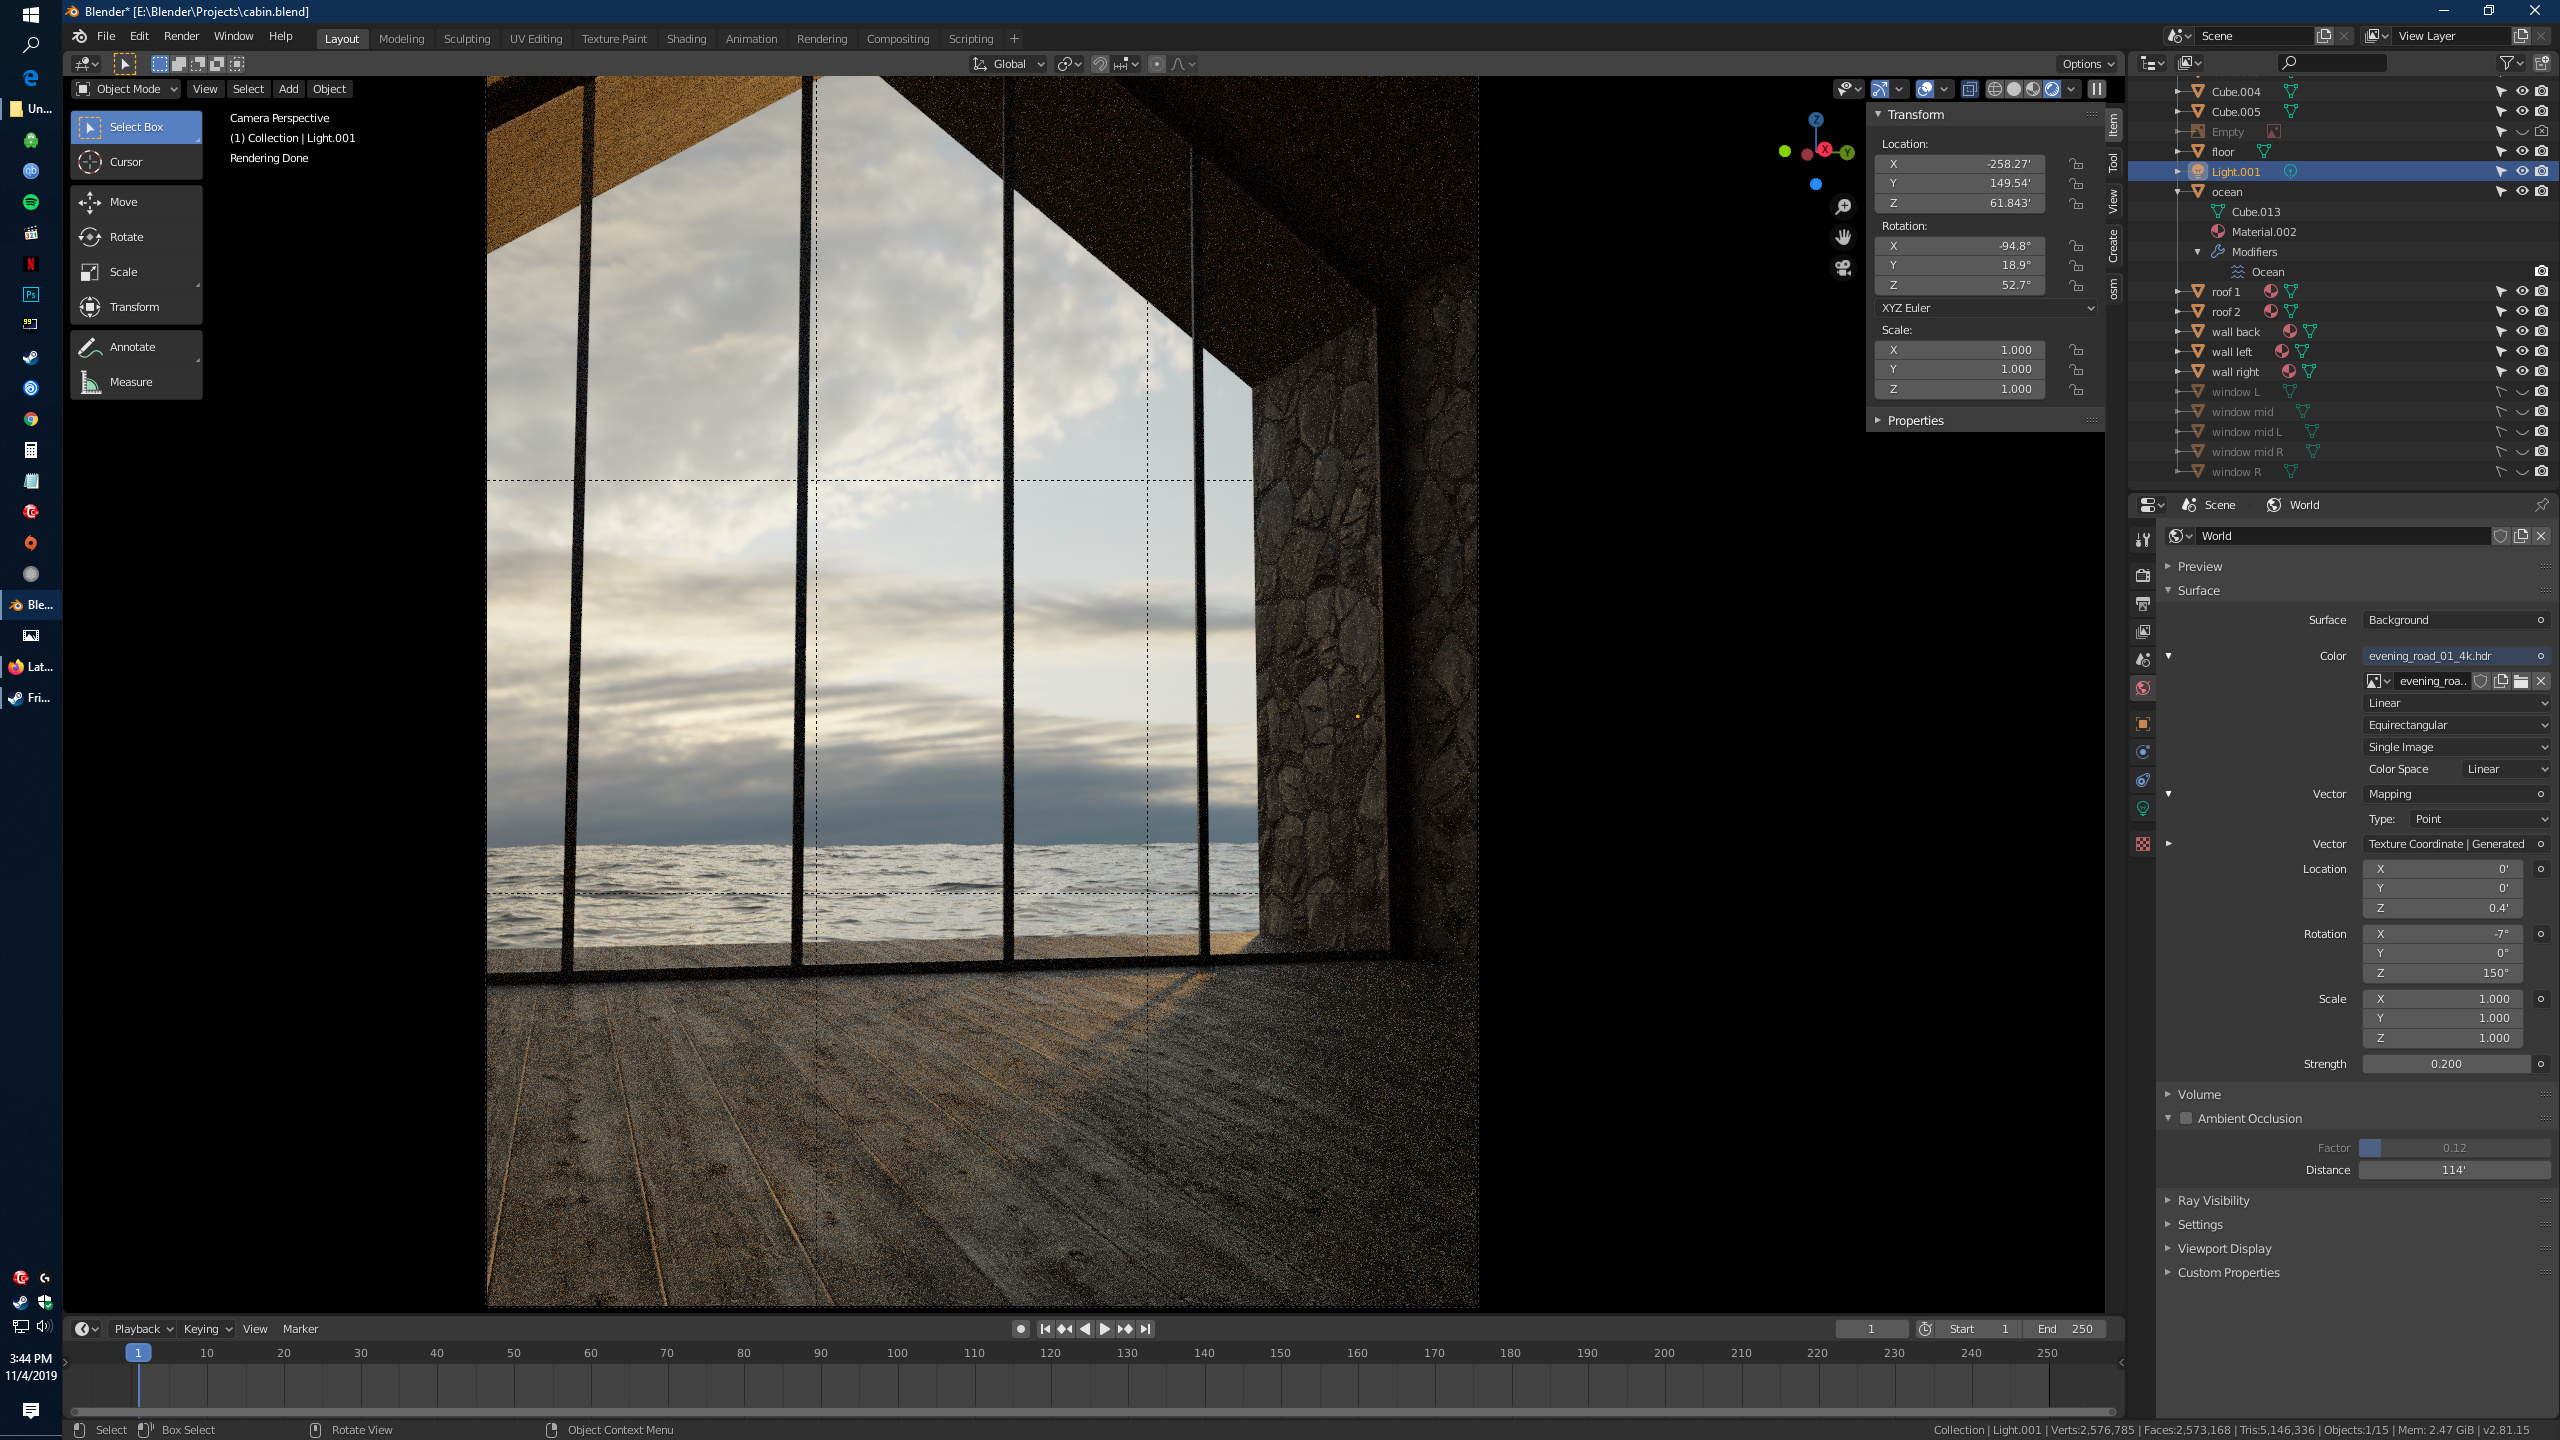Viewport: 2560px width, 1440px height.
Task: Launch Photoshop from the taskbar
Action: click(30, 295)
